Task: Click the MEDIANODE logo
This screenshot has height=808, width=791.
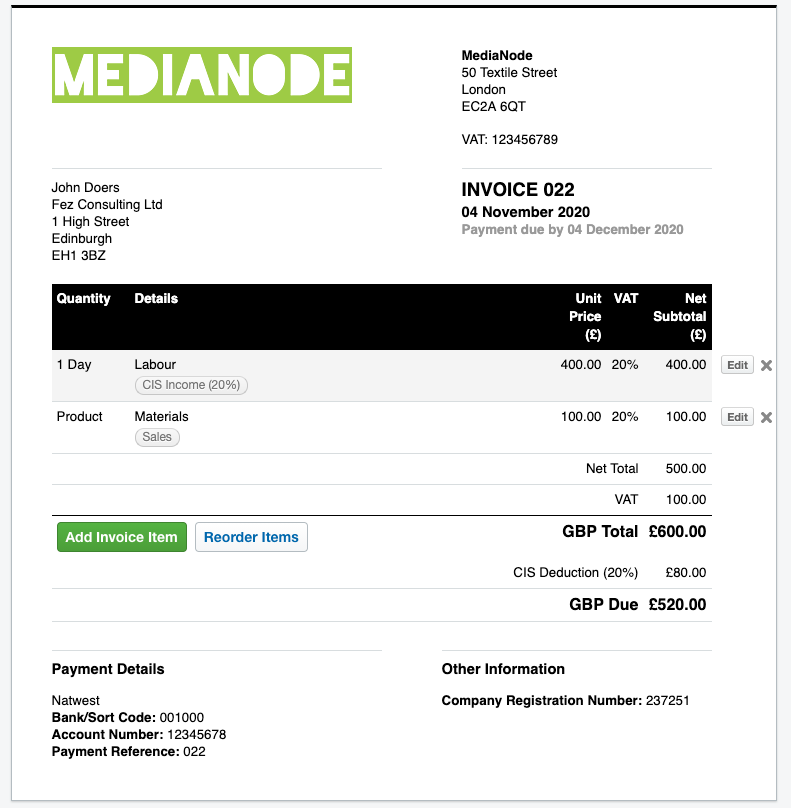Action: [x=201, y=75]
